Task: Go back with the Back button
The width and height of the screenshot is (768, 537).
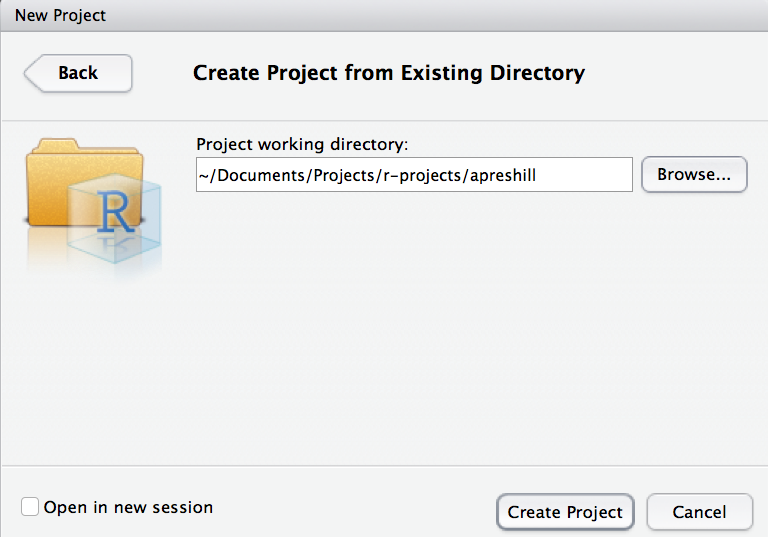Action: (78, 73)
